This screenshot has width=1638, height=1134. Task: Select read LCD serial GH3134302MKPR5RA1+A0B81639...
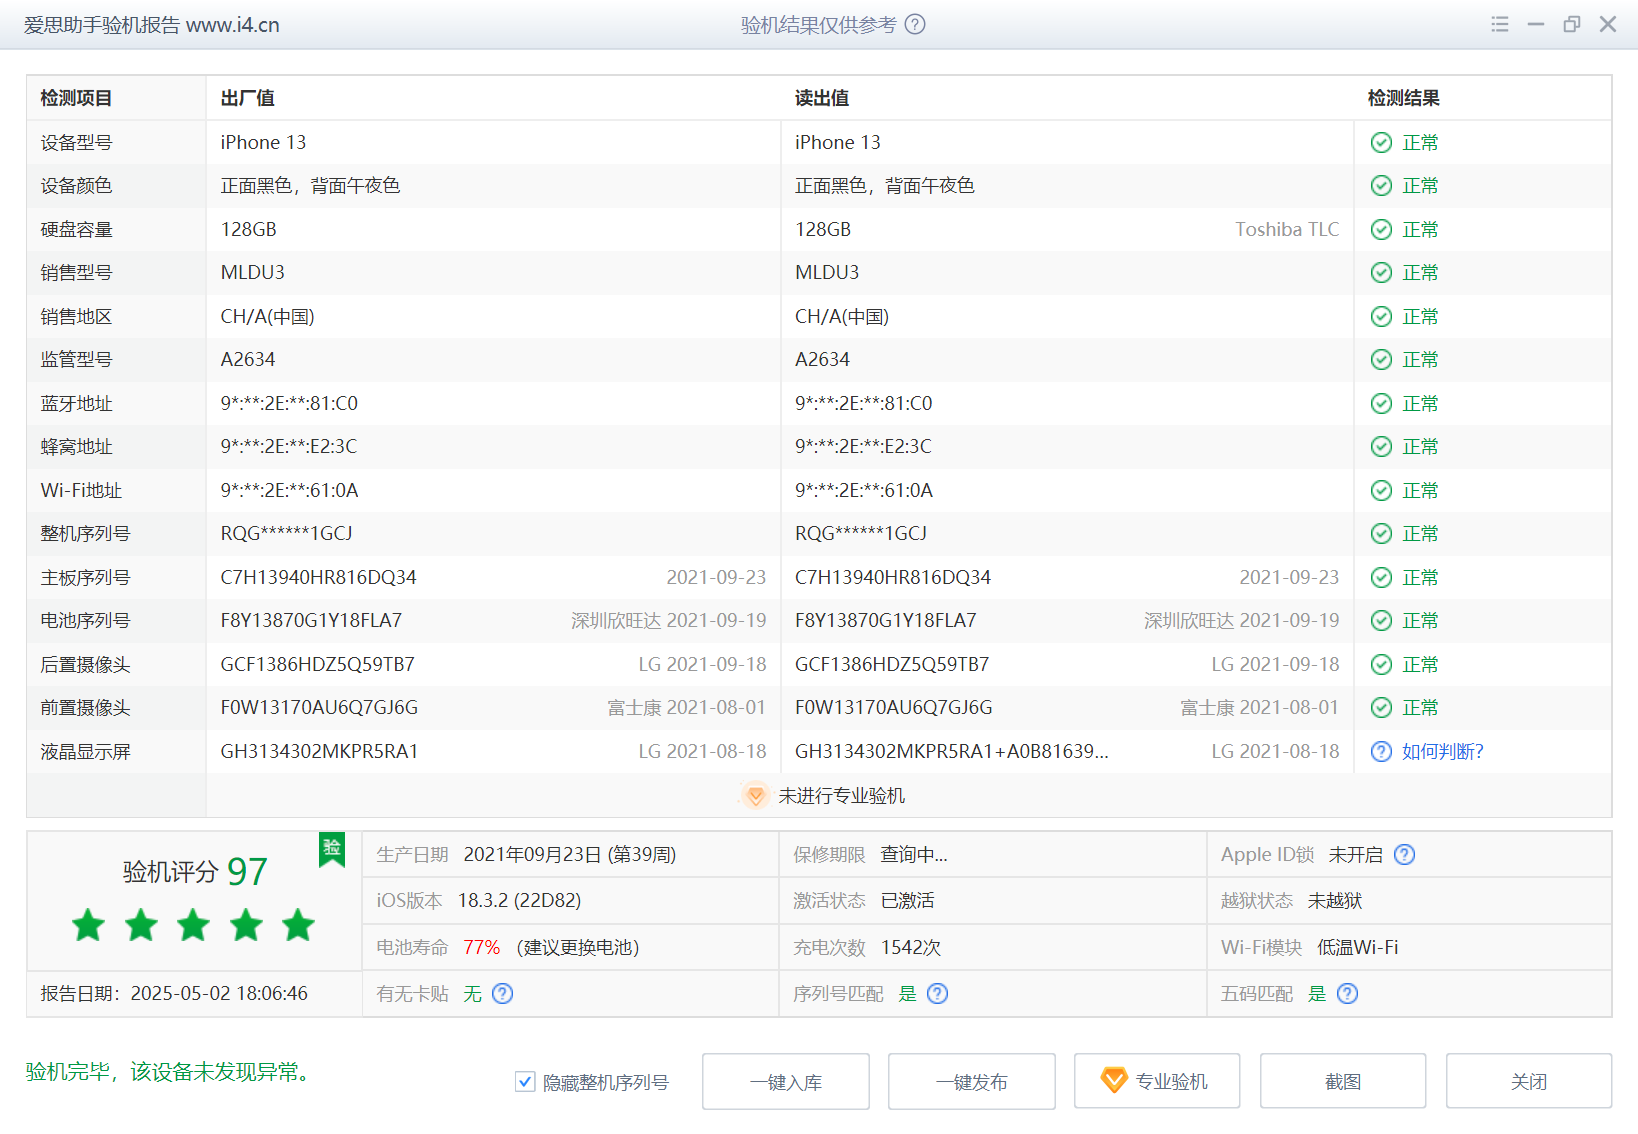point(952,752)
